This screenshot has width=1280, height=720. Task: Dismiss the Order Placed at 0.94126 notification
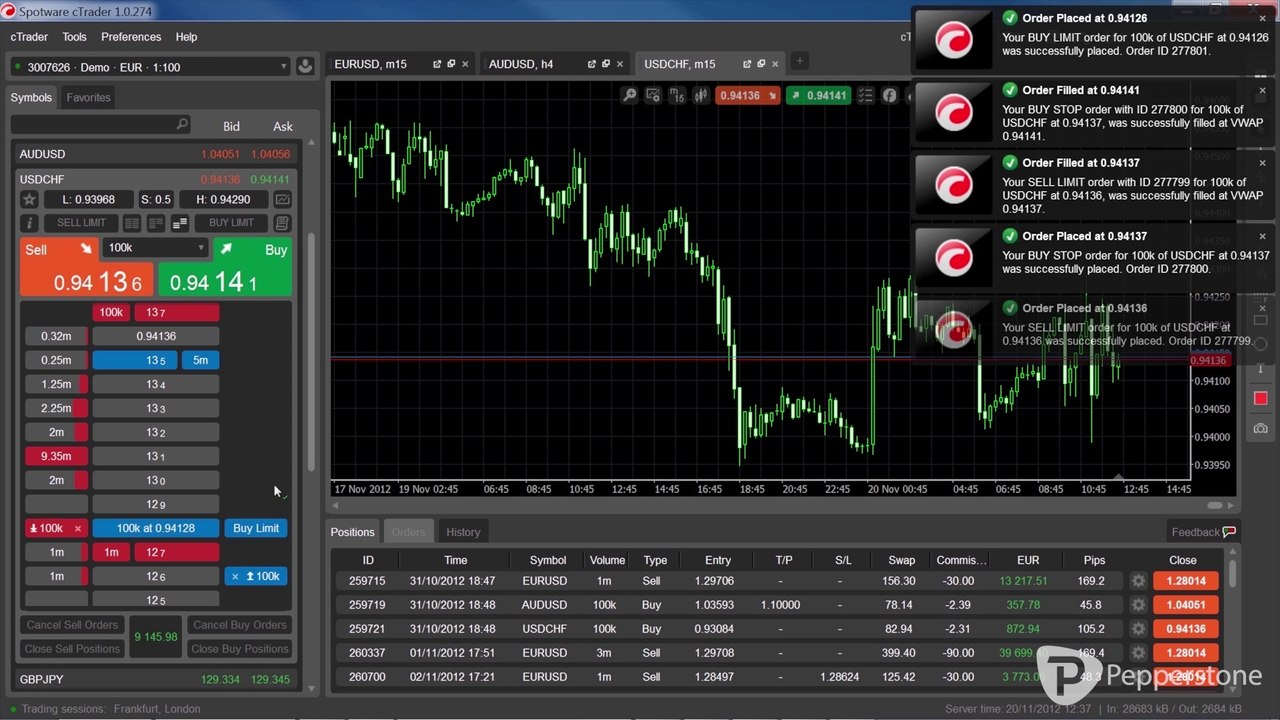(x=1262, y=18)
